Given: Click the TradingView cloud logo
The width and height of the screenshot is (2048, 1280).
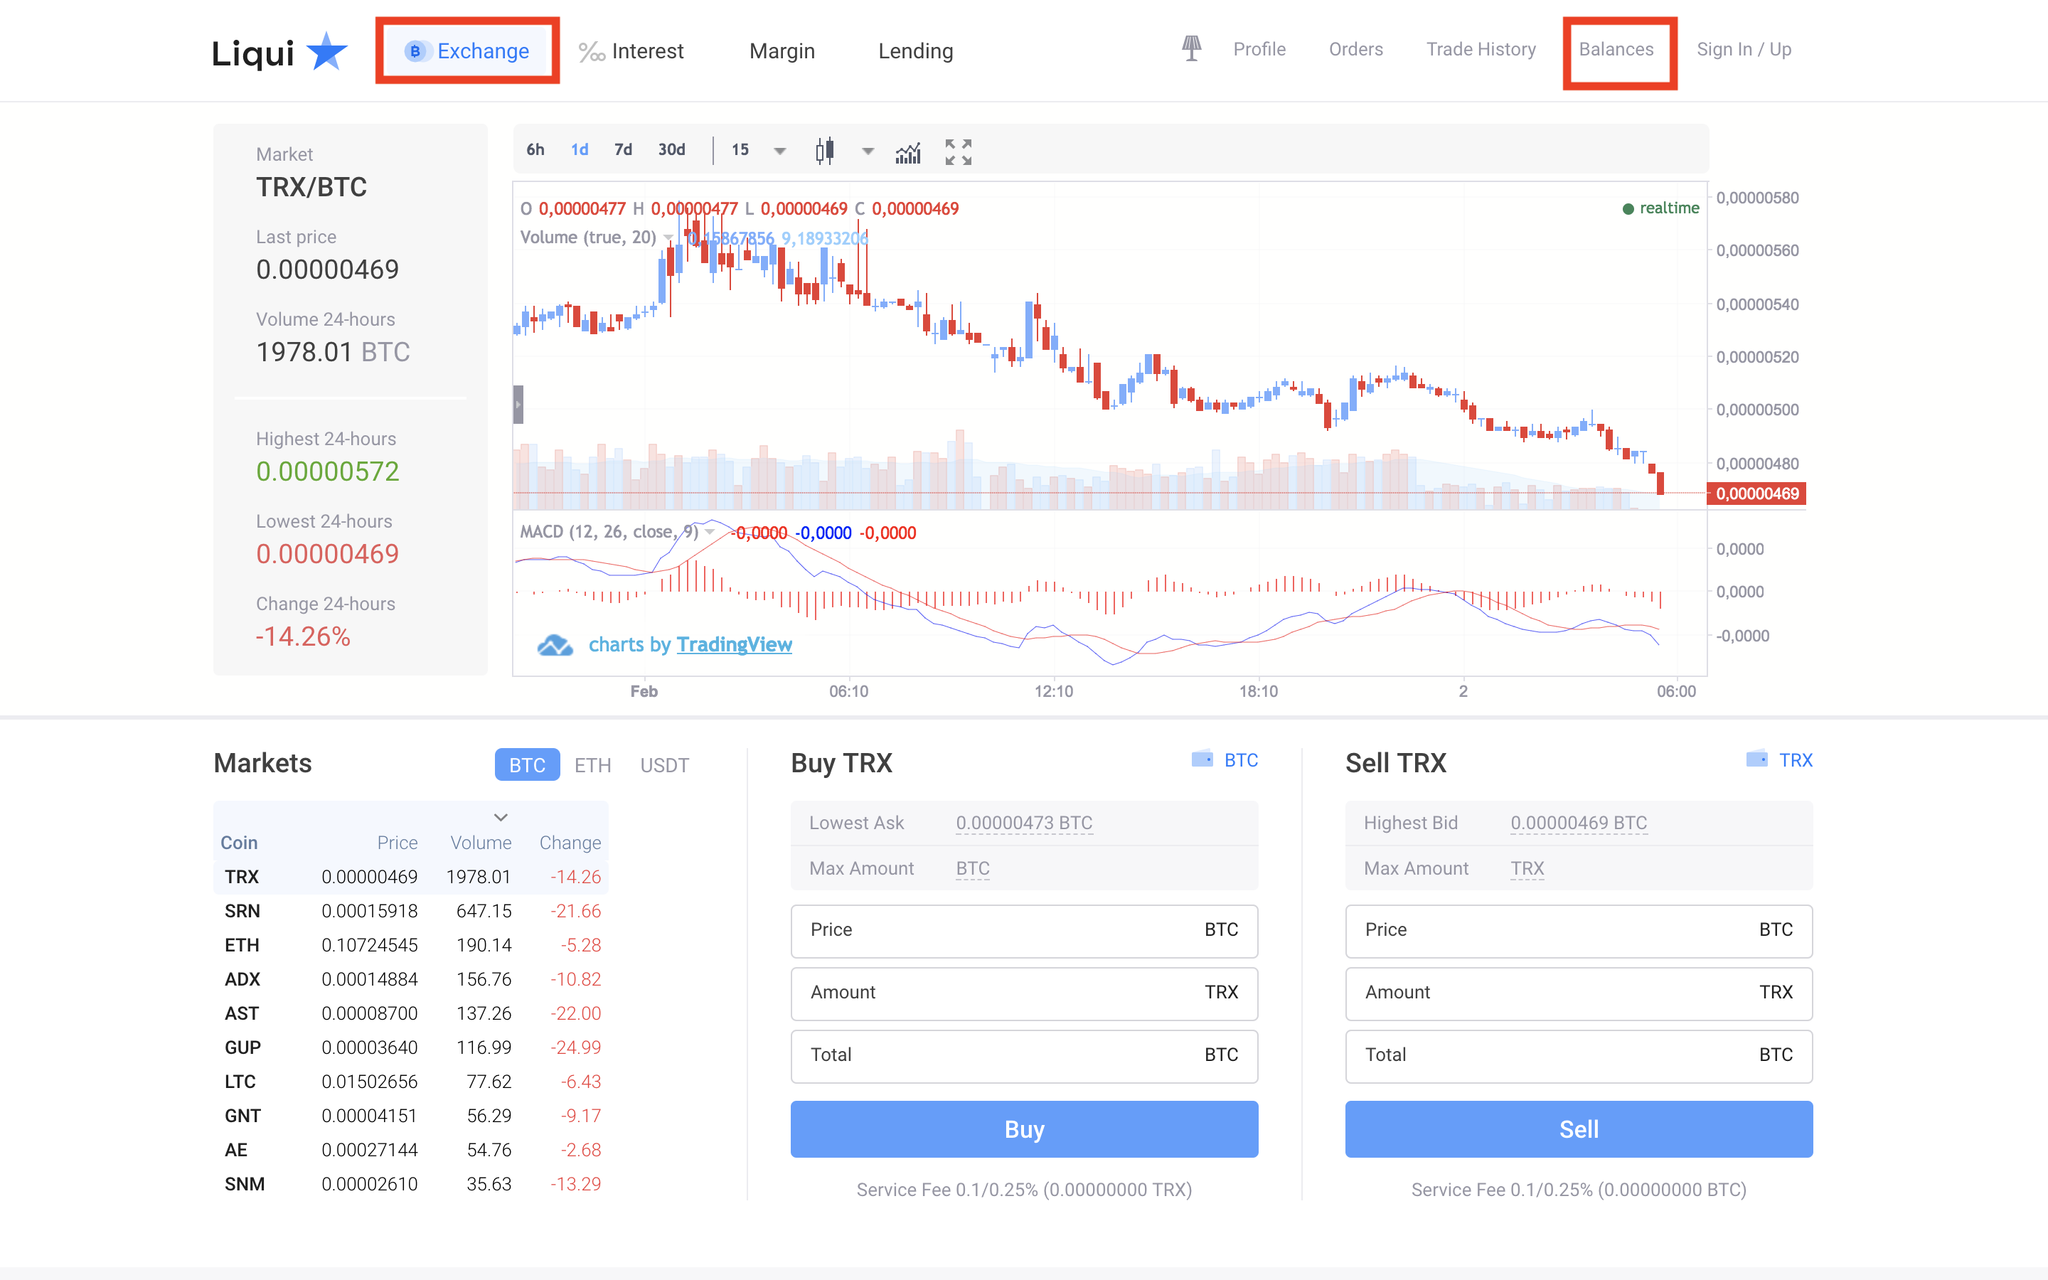Looking at the screenshot, I should (555, 645).
